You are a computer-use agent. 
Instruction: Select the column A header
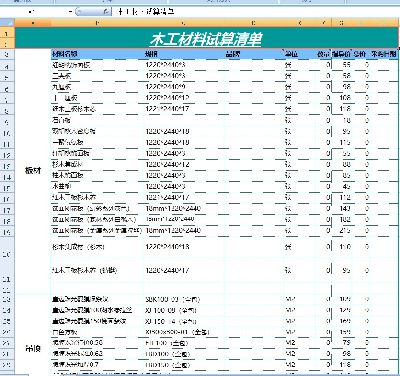click(x=33, y=23)
